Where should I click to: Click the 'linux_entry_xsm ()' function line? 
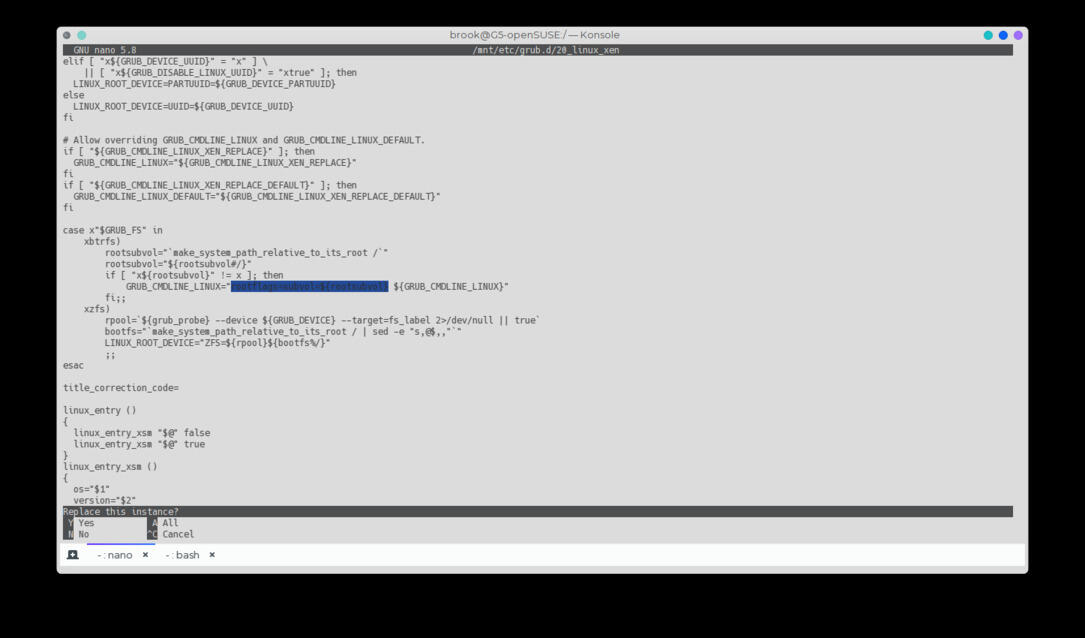pyautogui.click(x=110, y=467)
